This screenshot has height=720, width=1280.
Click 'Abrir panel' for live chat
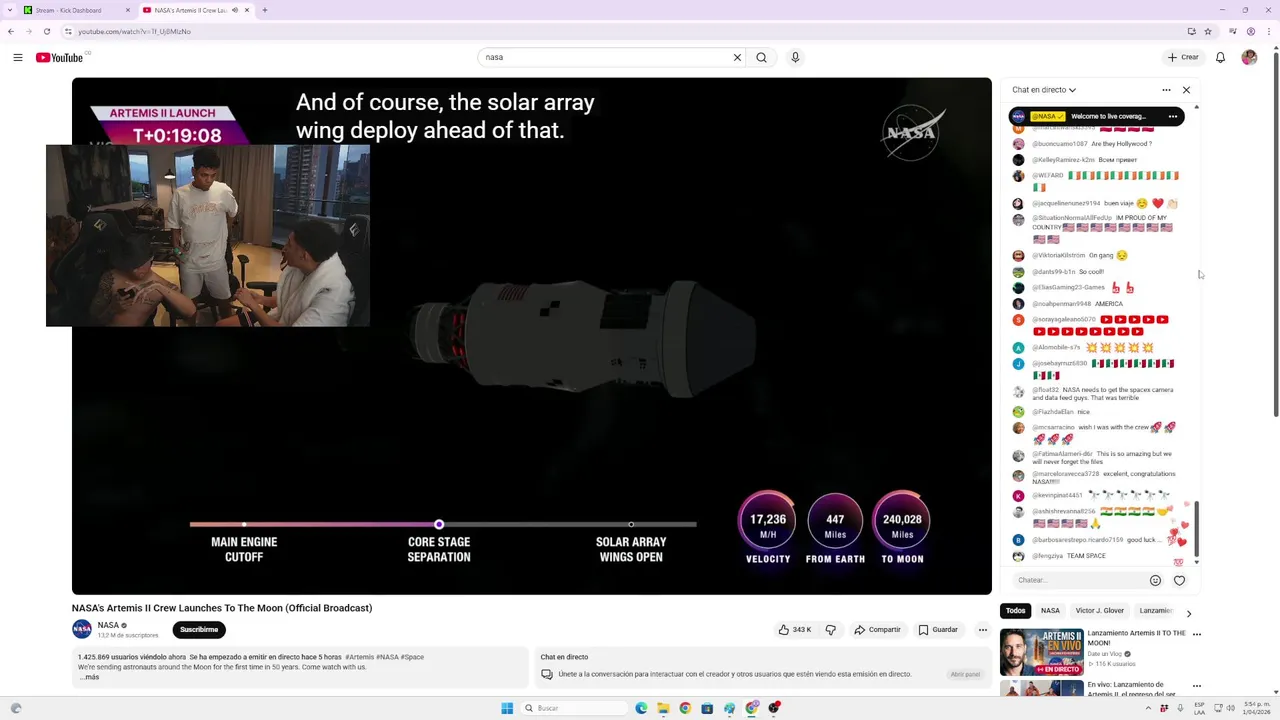(x=965, y=674)
